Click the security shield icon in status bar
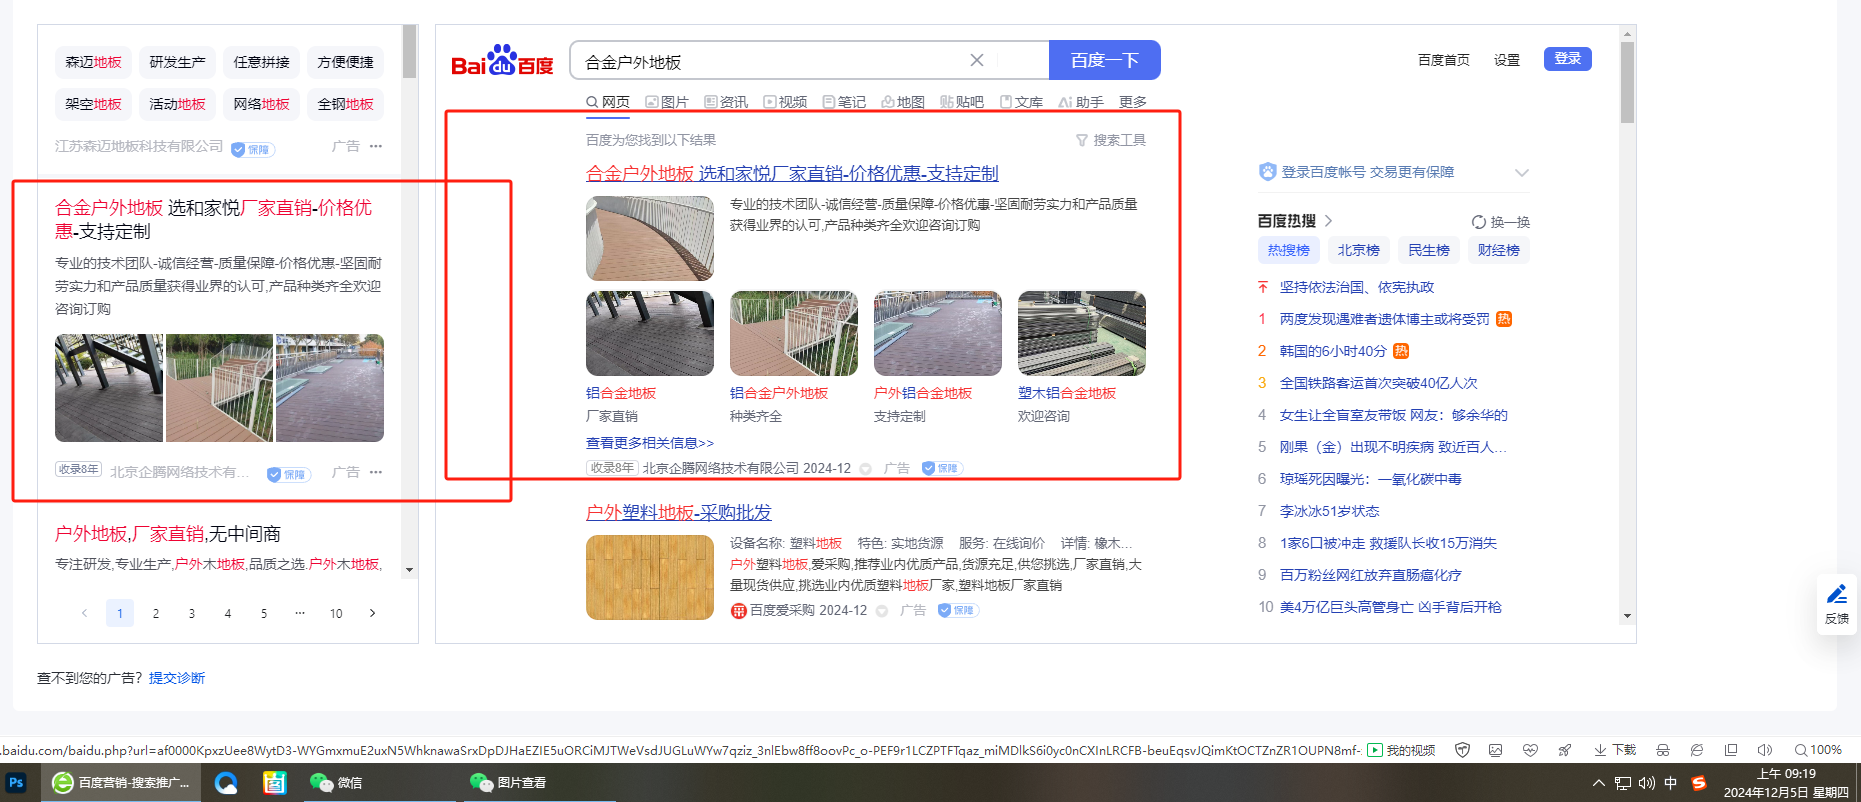Viewport: 1861px width, 802px height. (x=1462, y=750)
